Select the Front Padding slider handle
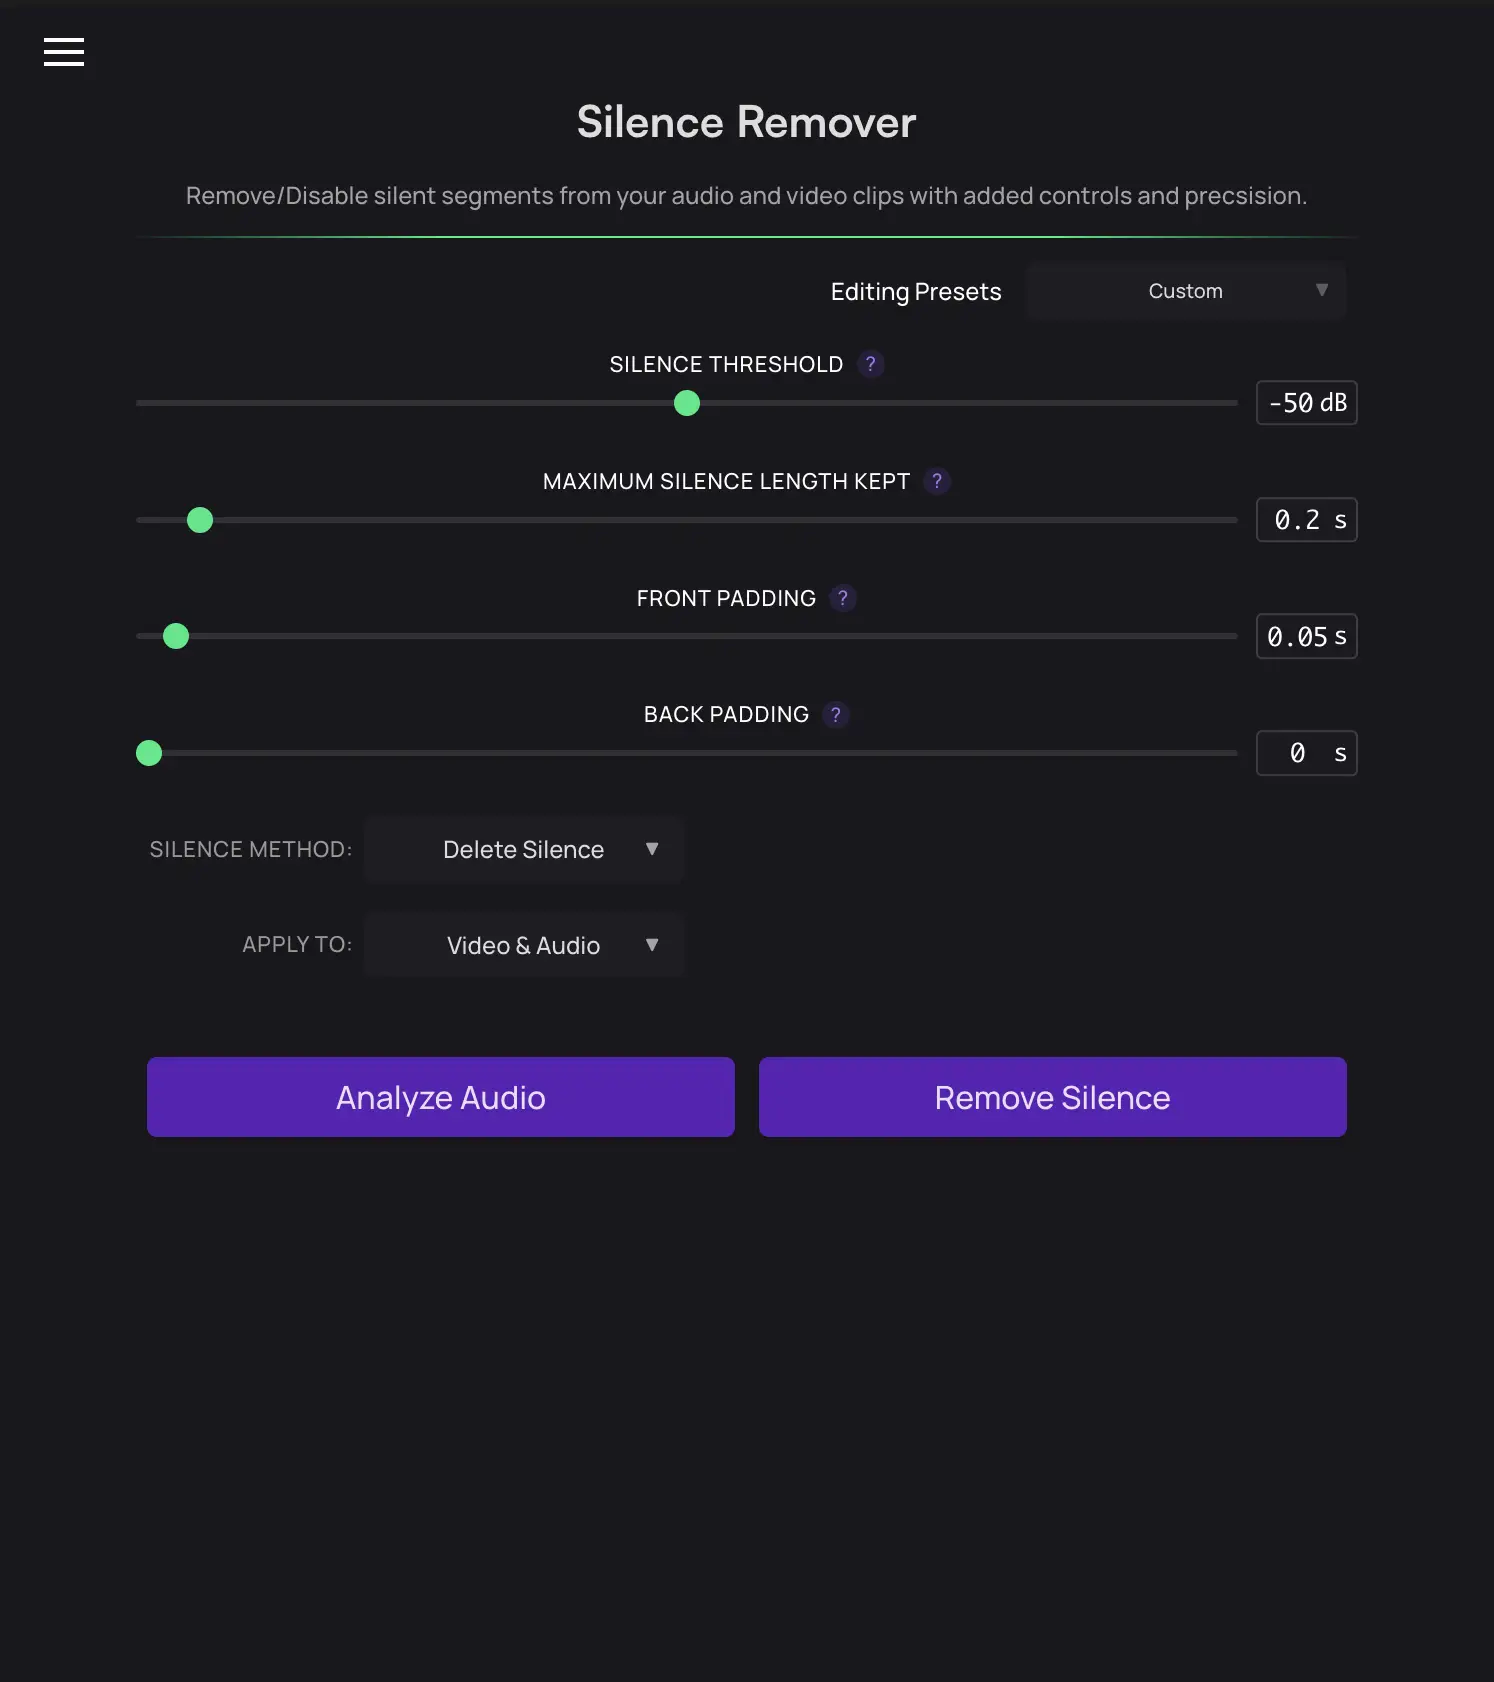 [x=176, y=636]
